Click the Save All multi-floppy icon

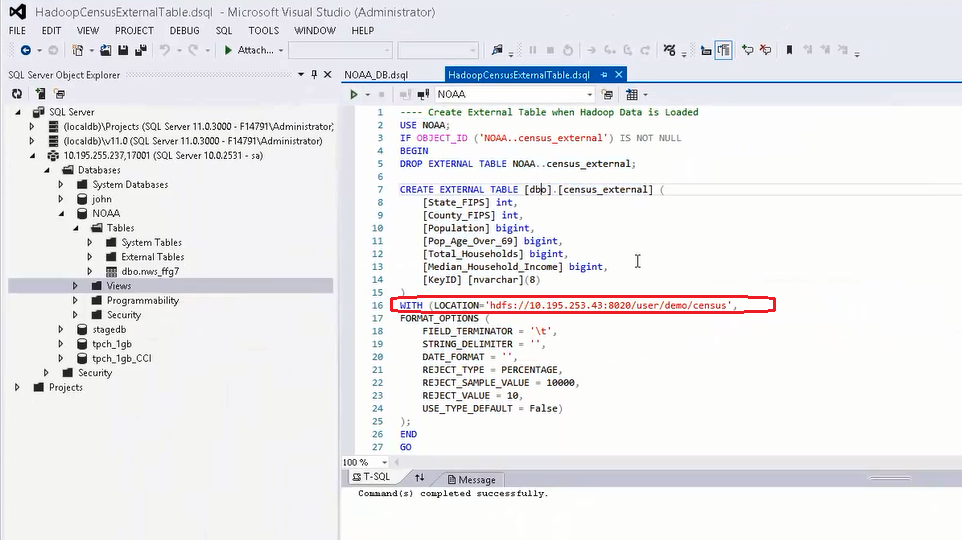pyautogui.click(x=140, y=50)
